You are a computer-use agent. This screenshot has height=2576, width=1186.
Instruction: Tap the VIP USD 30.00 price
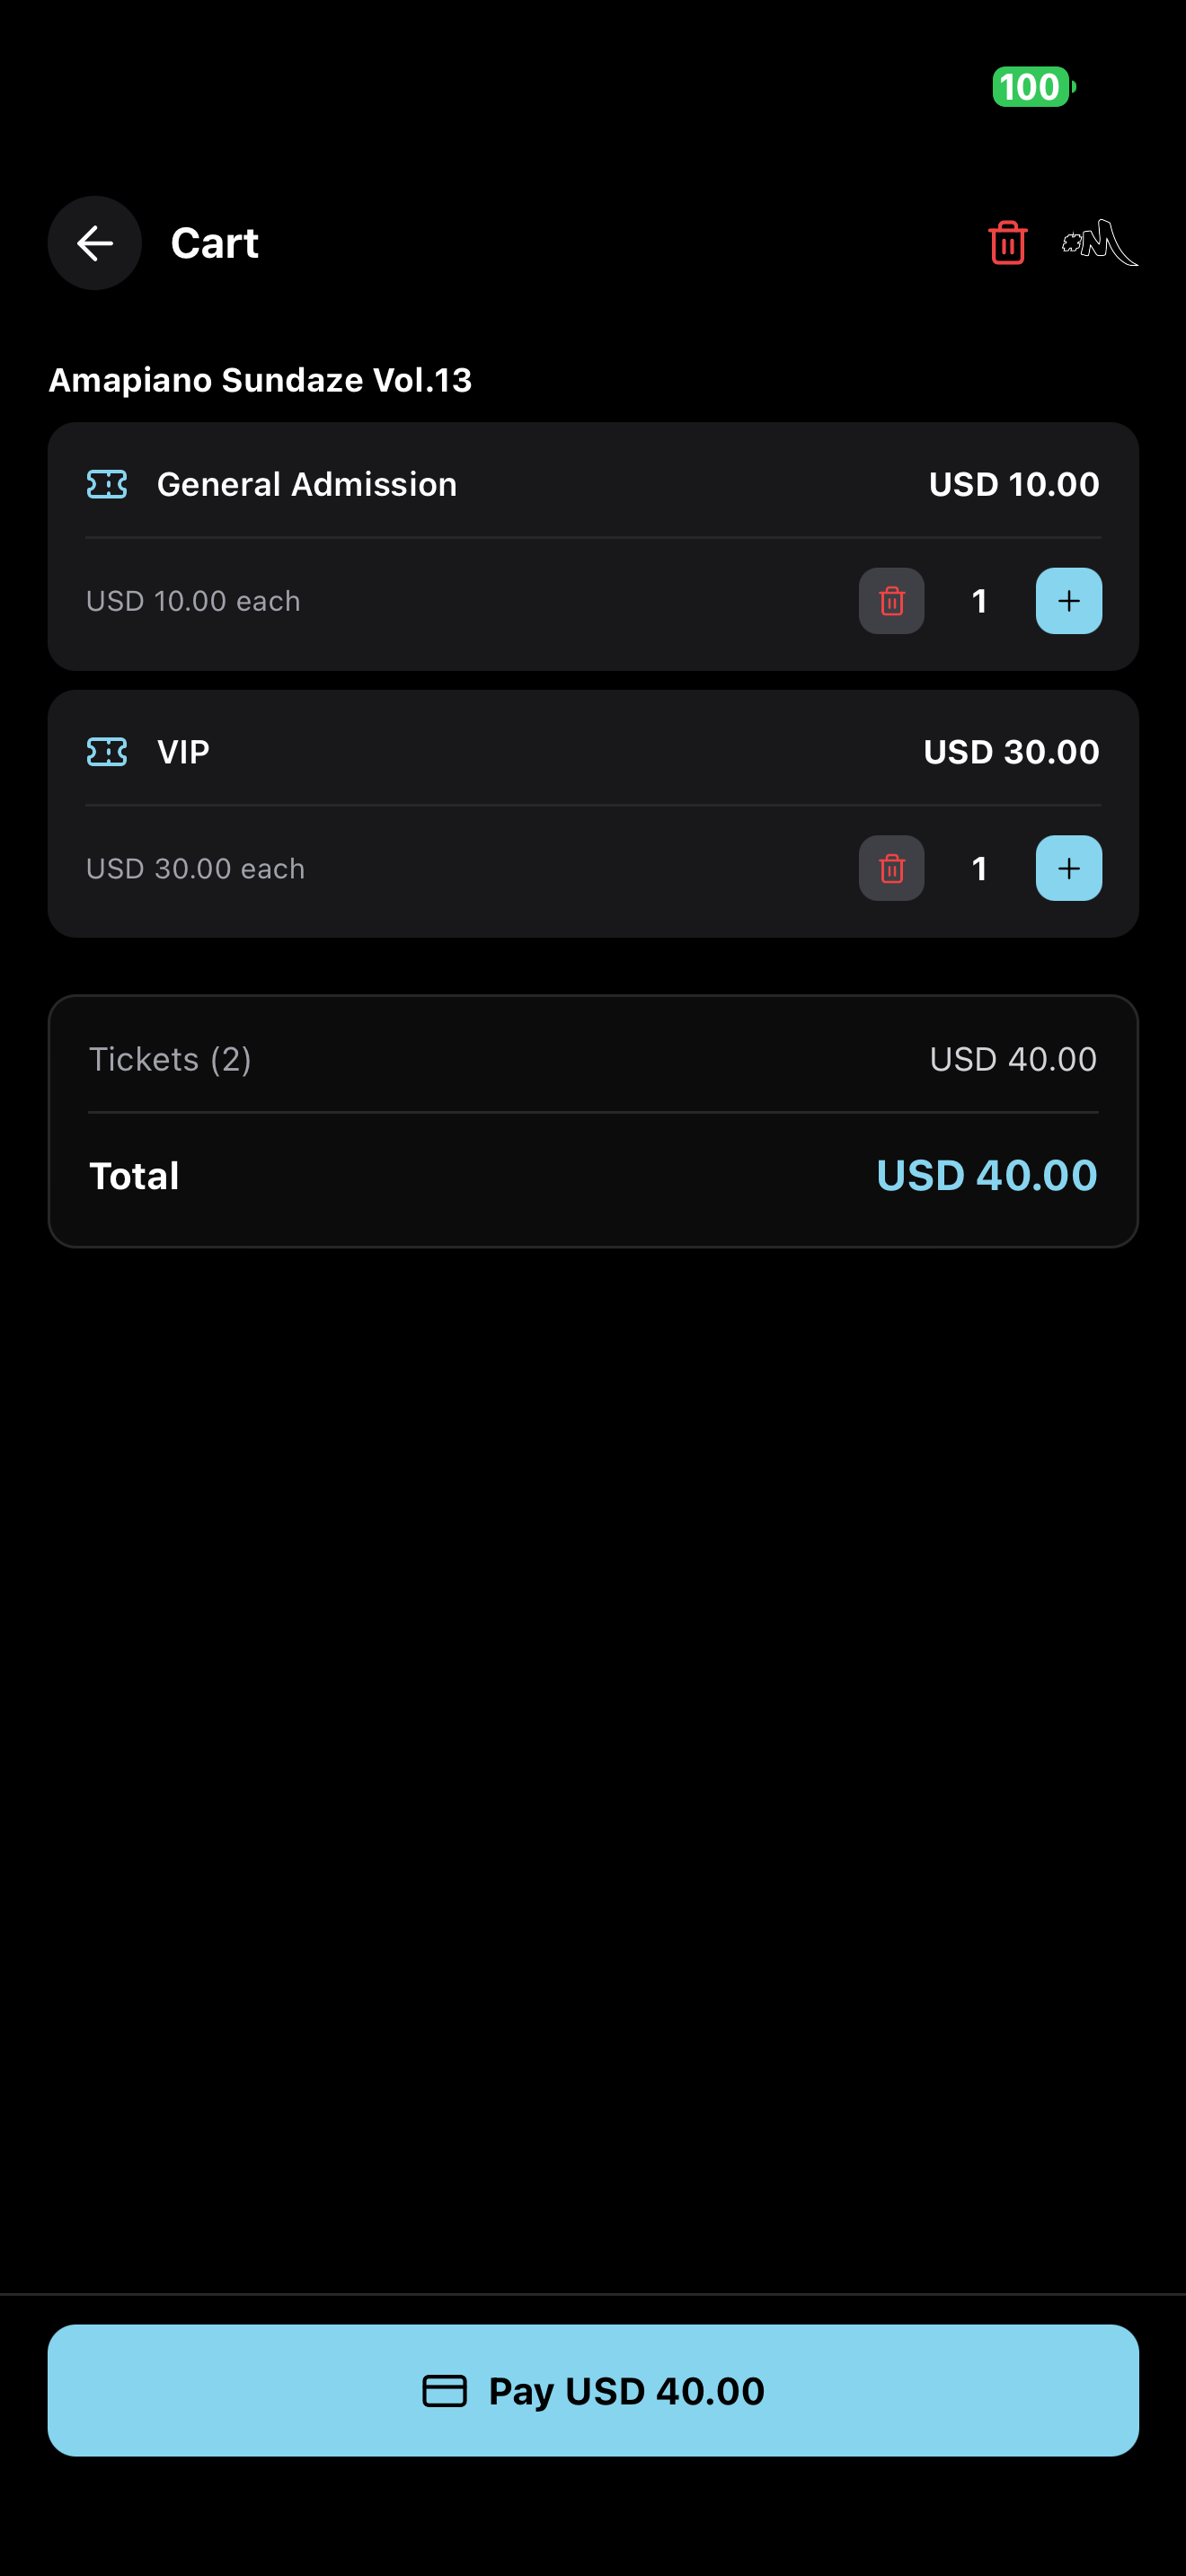[1010, 752]
